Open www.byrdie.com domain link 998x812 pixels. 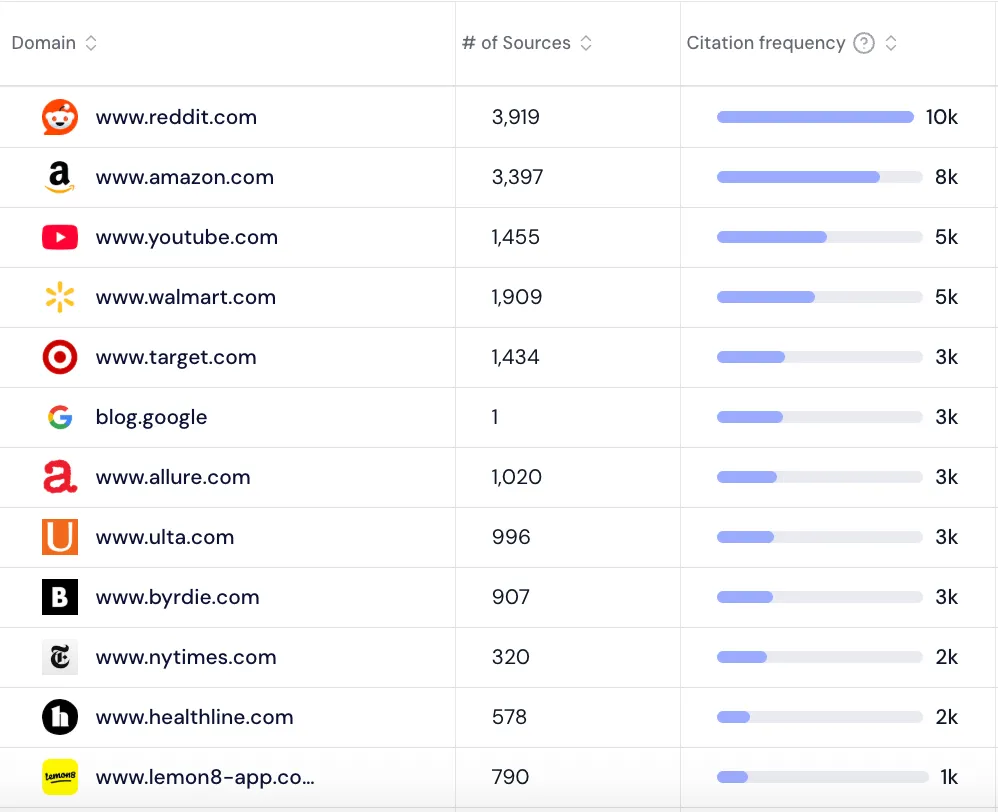pos(178,597)
